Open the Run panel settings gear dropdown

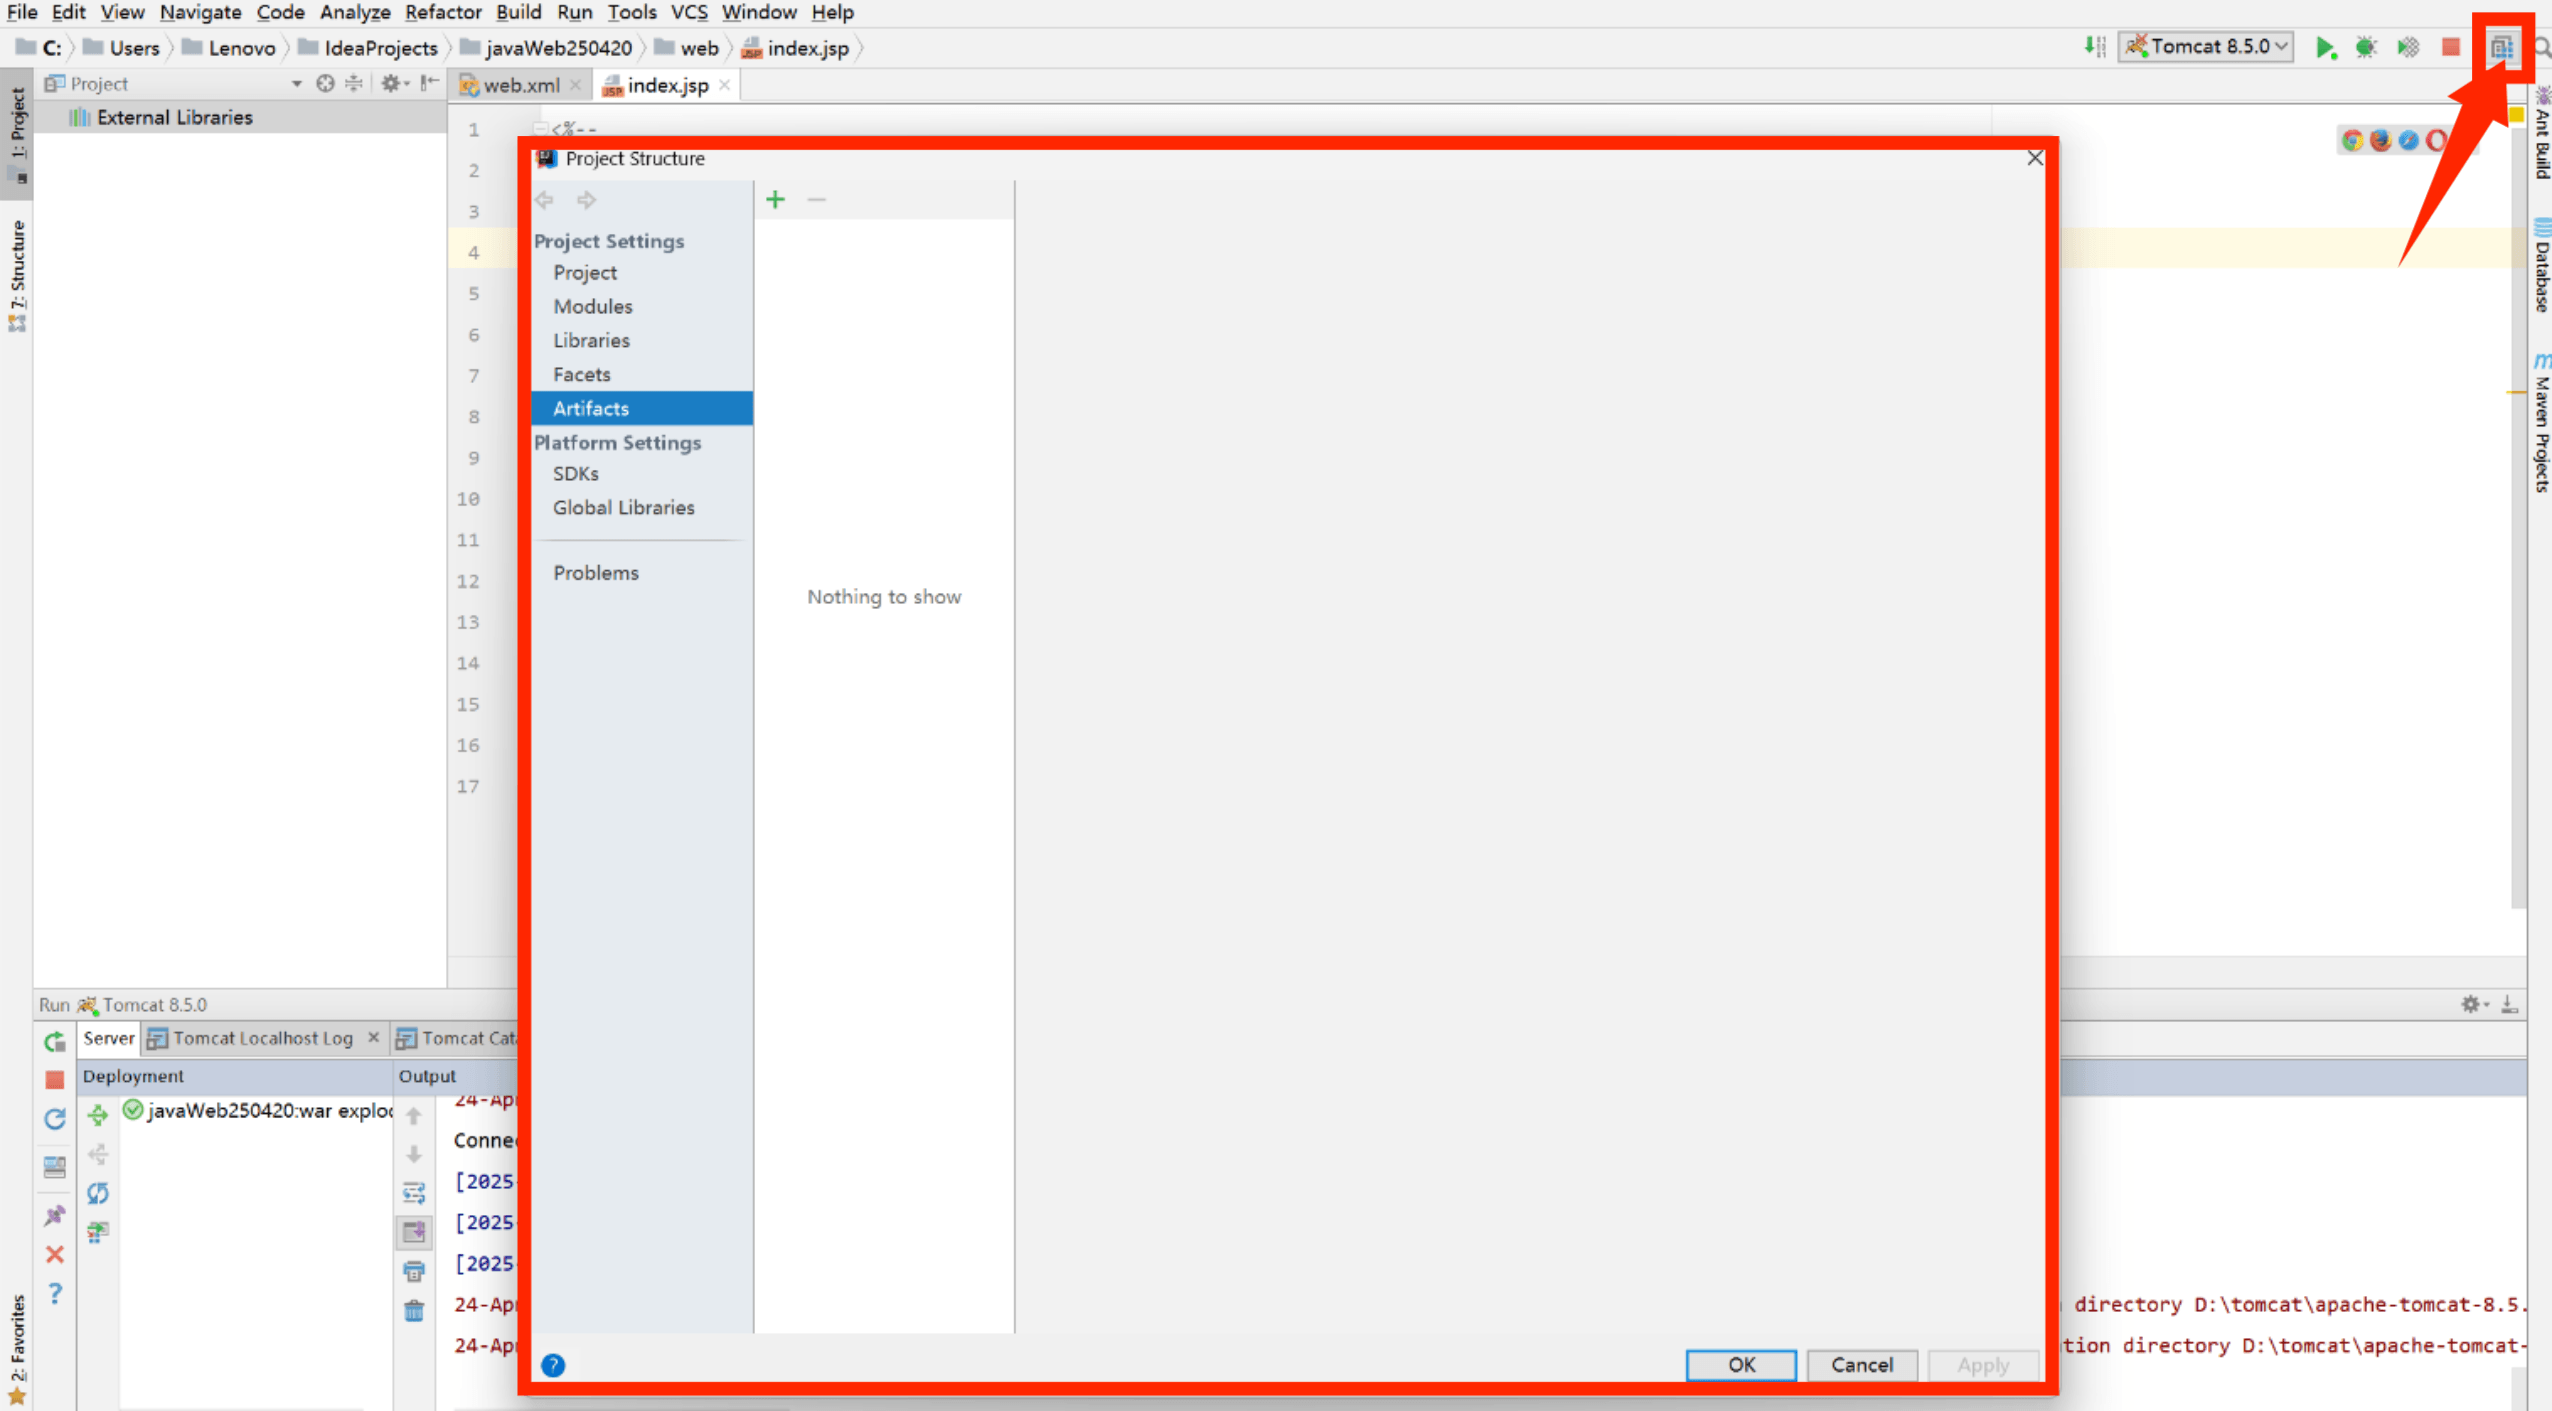[2474, 1004]
